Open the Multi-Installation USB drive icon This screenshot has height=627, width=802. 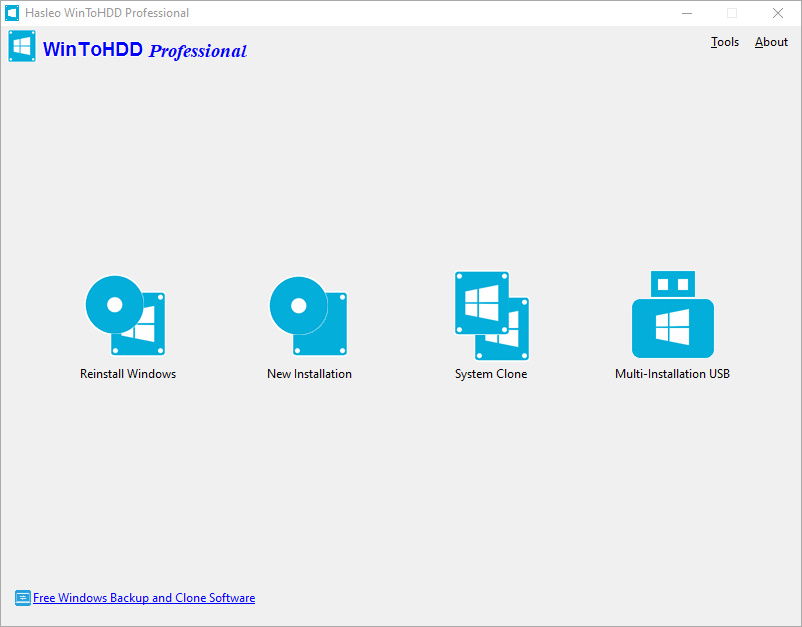tap(673, 314)
